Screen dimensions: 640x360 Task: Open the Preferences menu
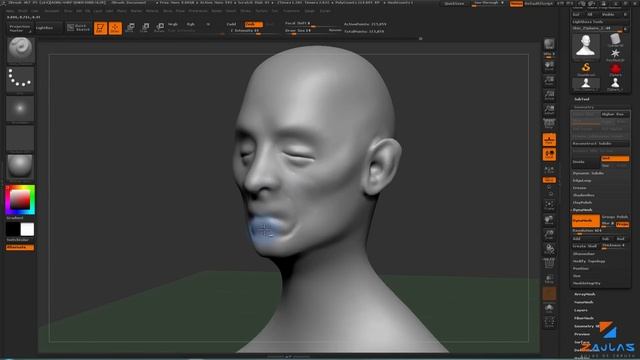(198, 11)
